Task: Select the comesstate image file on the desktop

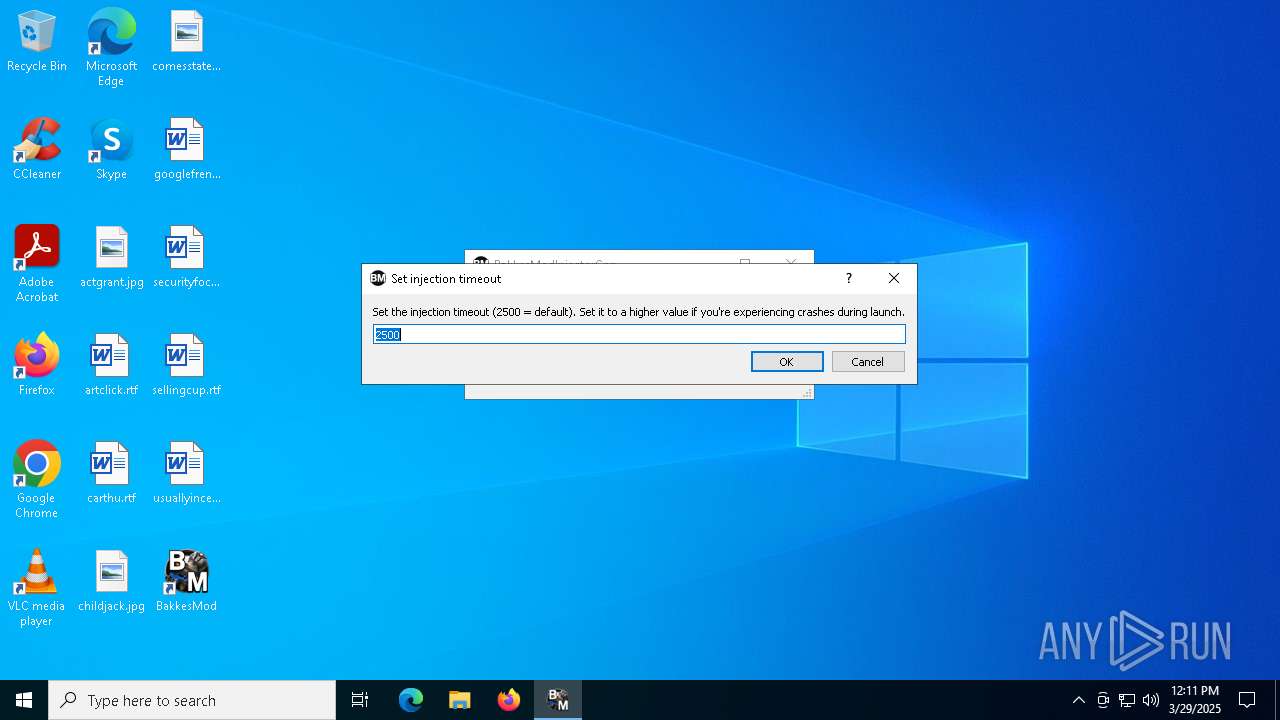Action: pos(186,42)
